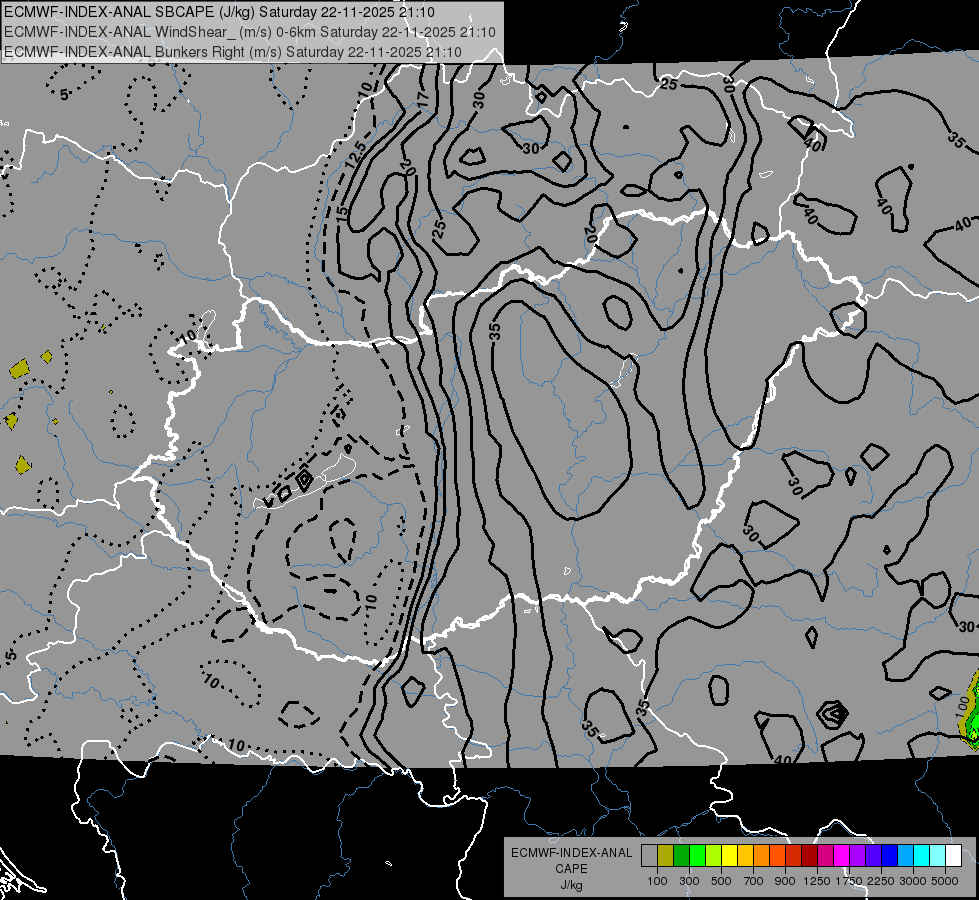
Task: Click the 'CAPE' label in legend
Action: [x=571, y=869]
